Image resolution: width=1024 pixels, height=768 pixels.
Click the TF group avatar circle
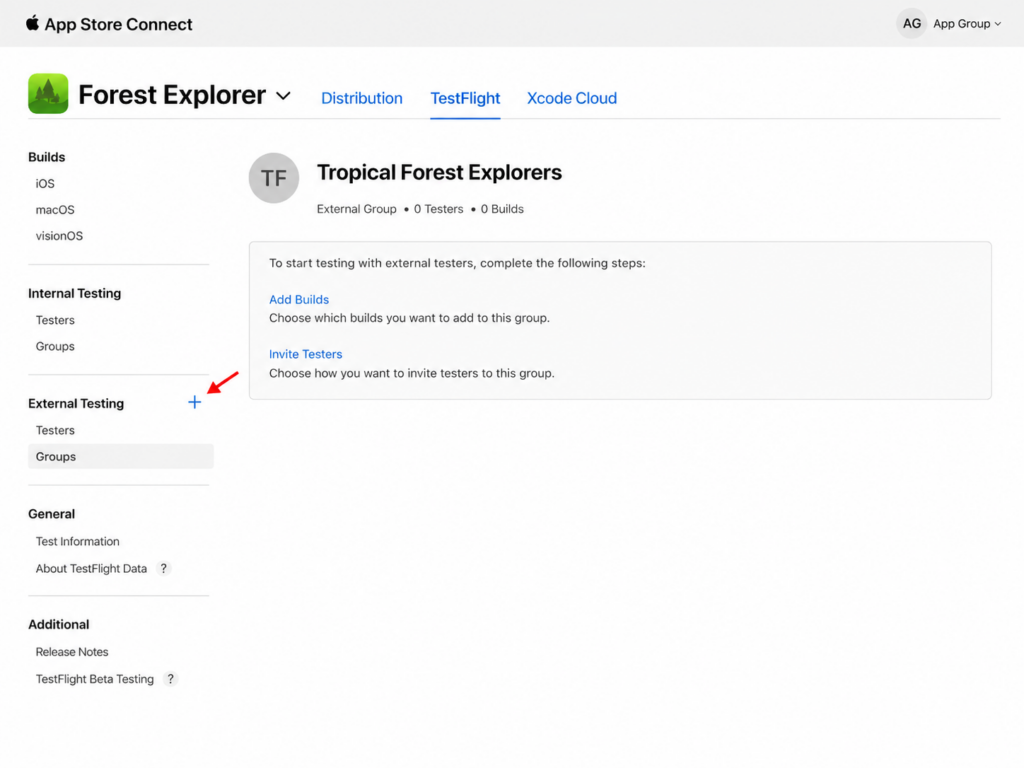(x=274, y=178)
